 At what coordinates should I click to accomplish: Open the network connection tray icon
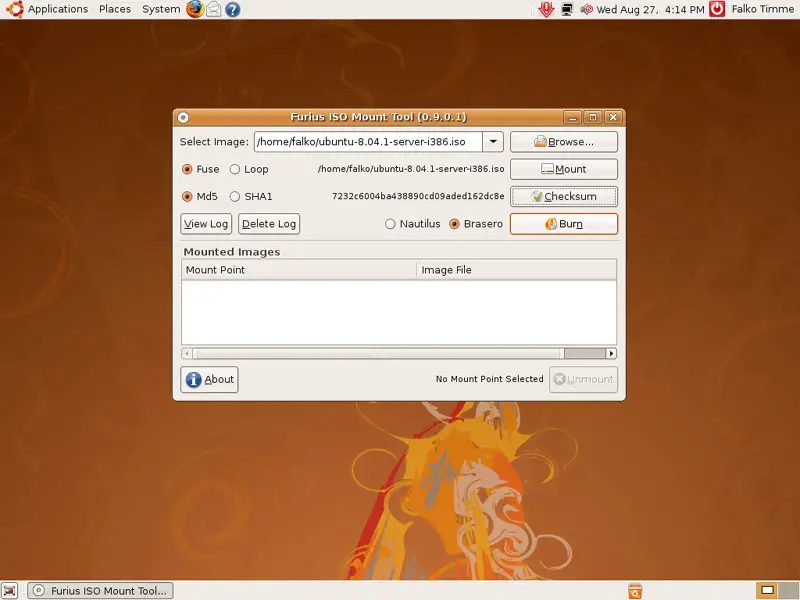(x=567, y=9)
